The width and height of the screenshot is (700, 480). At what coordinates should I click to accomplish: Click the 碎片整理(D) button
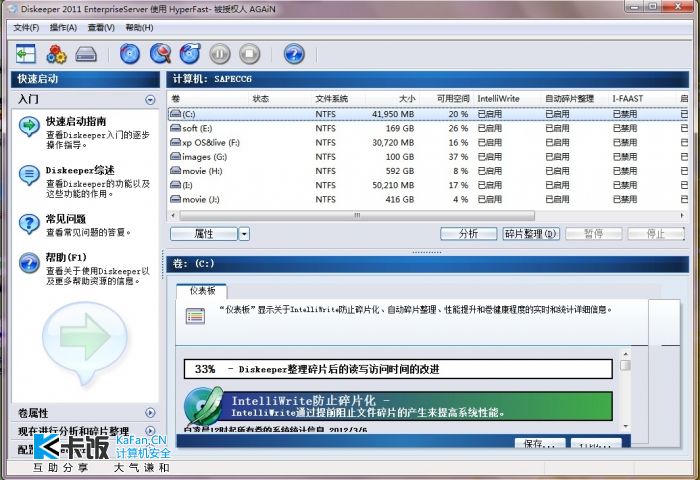pos(531,234)
